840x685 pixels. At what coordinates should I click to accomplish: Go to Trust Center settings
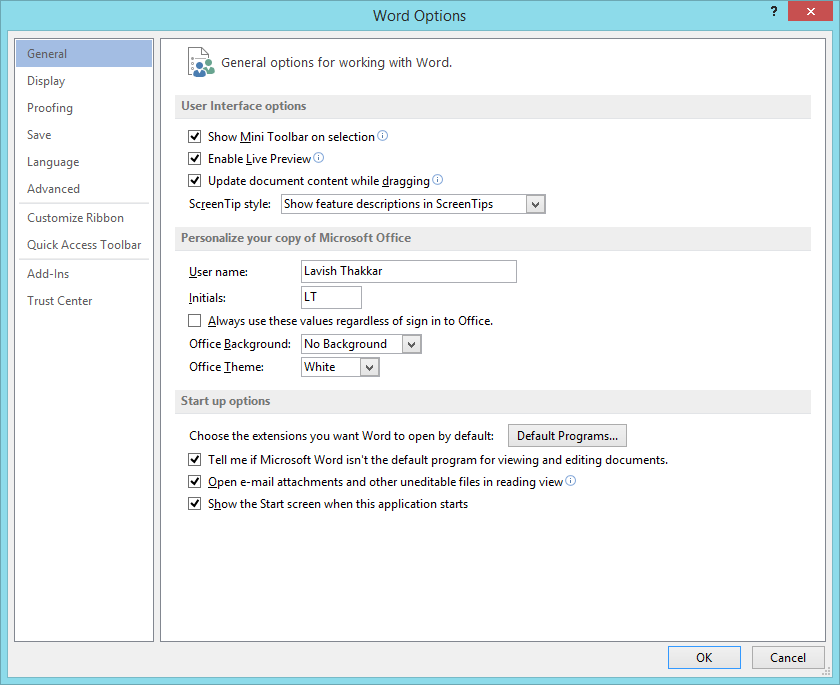click(x=60, y=301)
